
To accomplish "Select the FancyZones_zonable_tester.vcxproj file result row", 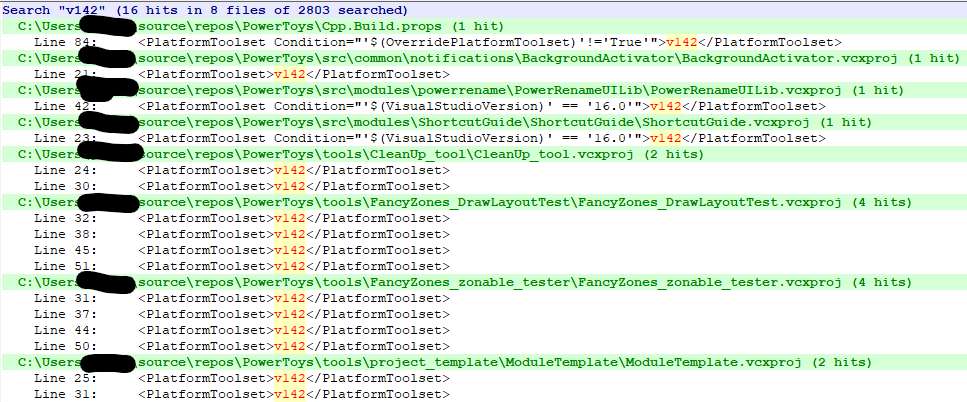I will point(484,282).
